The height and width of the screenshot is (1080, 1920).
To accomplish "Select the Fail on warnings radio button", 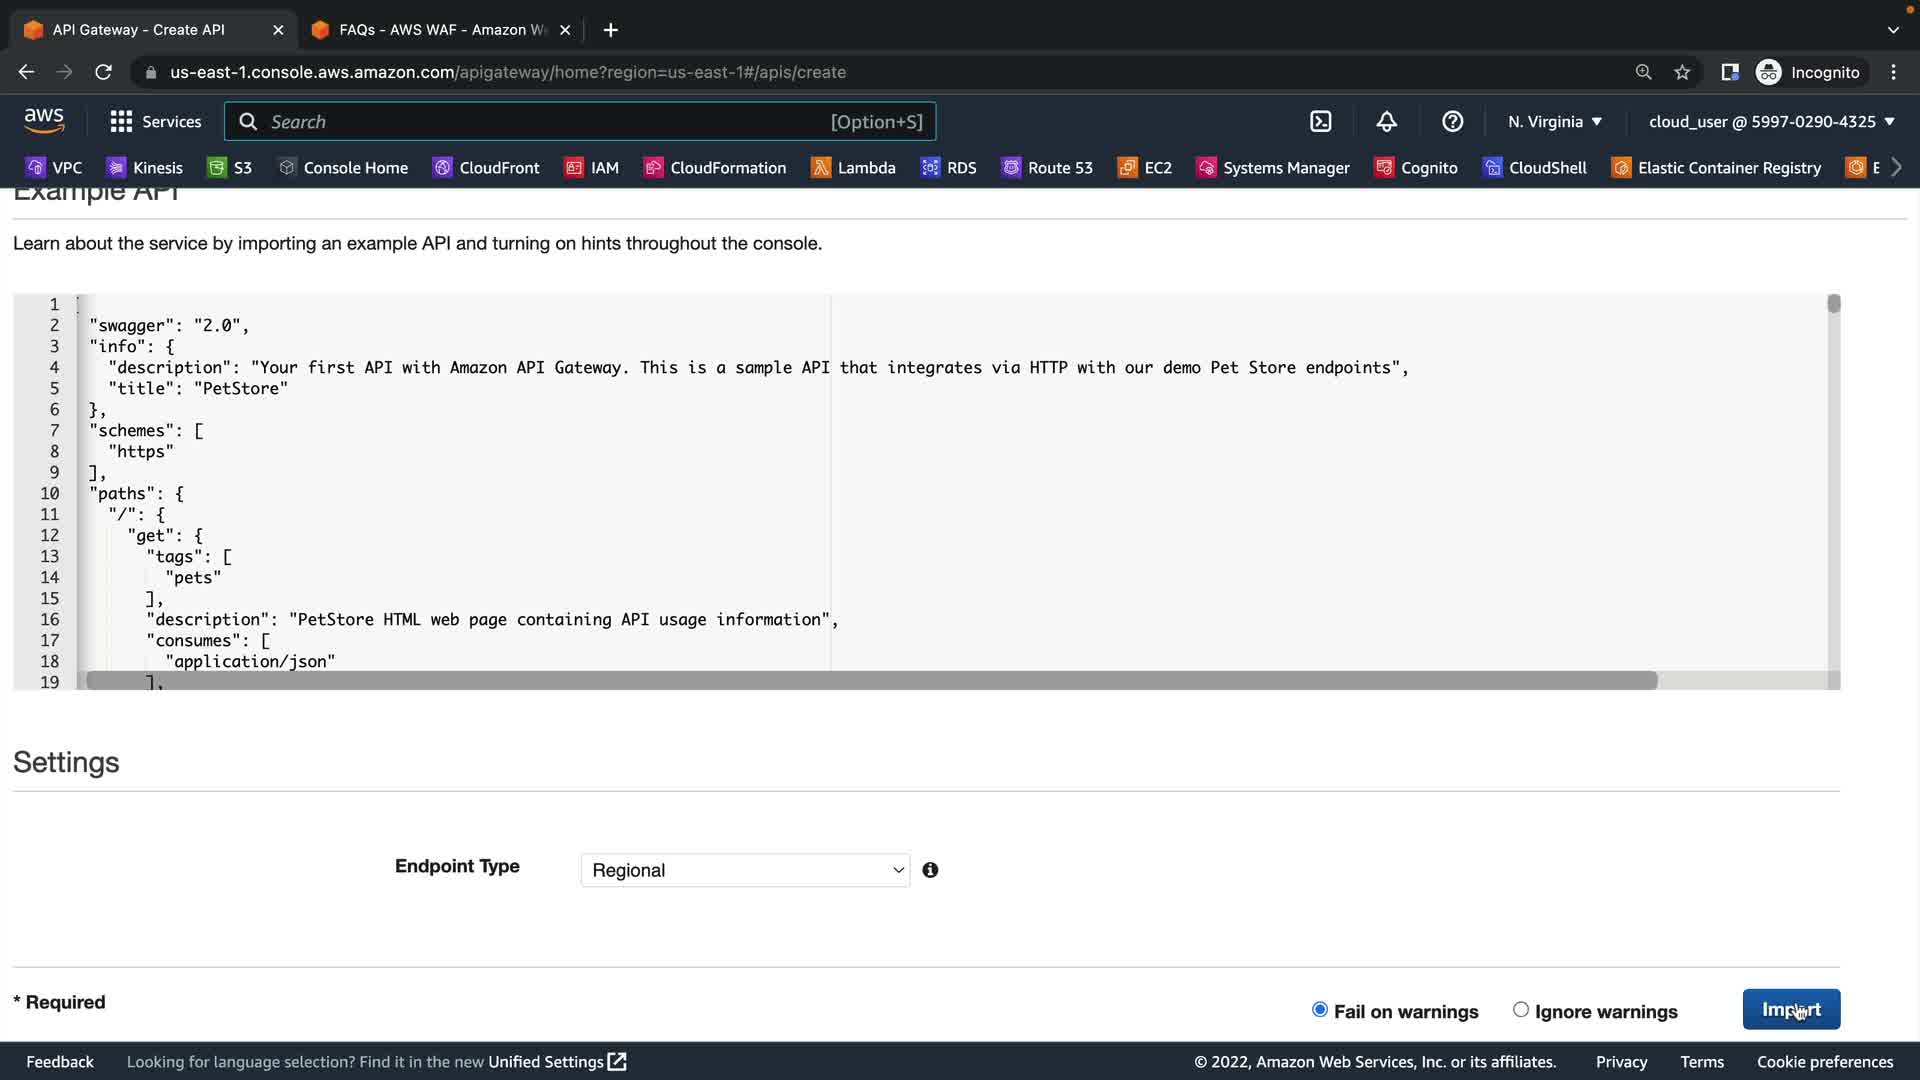I will point(1320,1010).
